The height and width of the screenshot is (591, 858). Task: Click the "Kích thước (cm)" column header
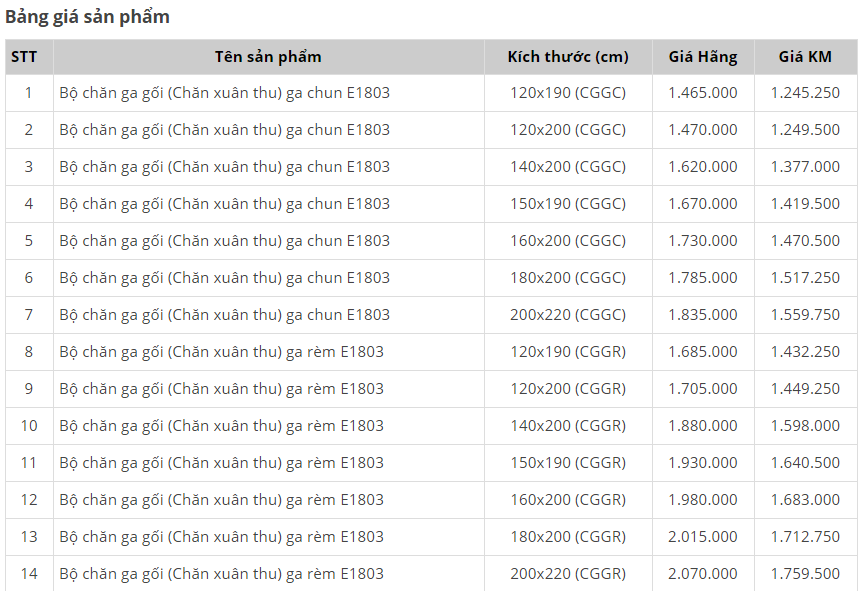pyautogui.click(x=568, y=57)
